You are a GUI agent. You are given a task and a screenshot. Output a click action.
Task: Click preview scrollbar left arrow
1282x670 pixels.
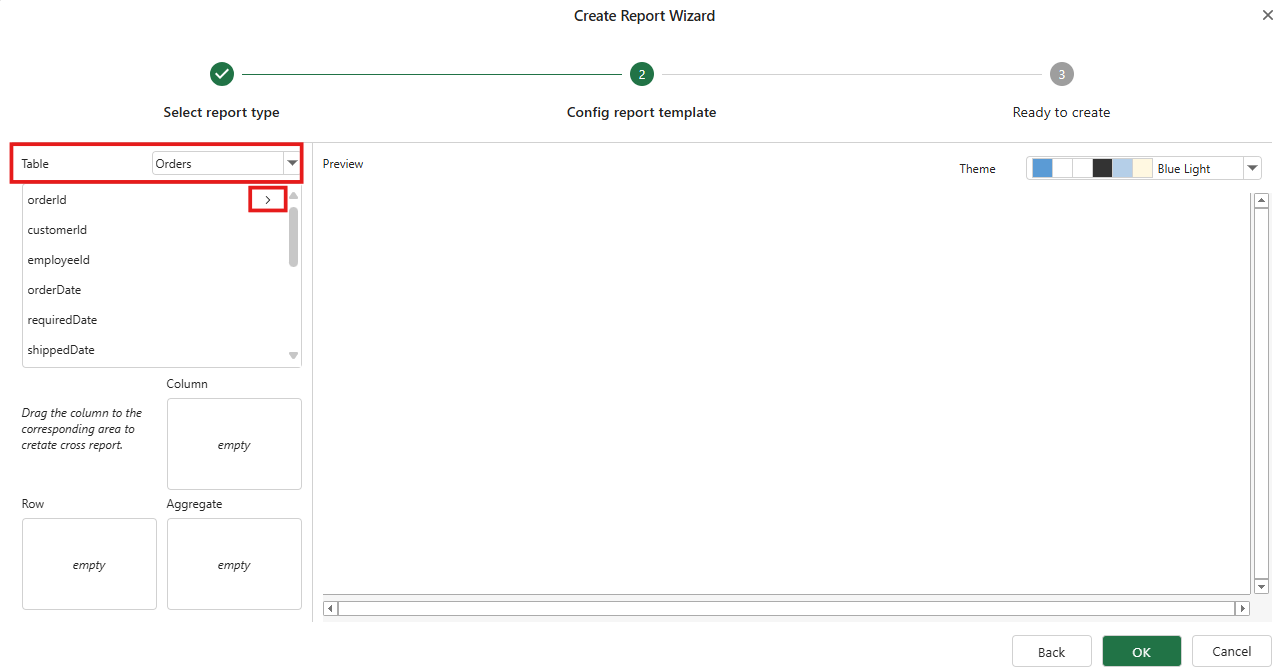(x=331, y=608)
